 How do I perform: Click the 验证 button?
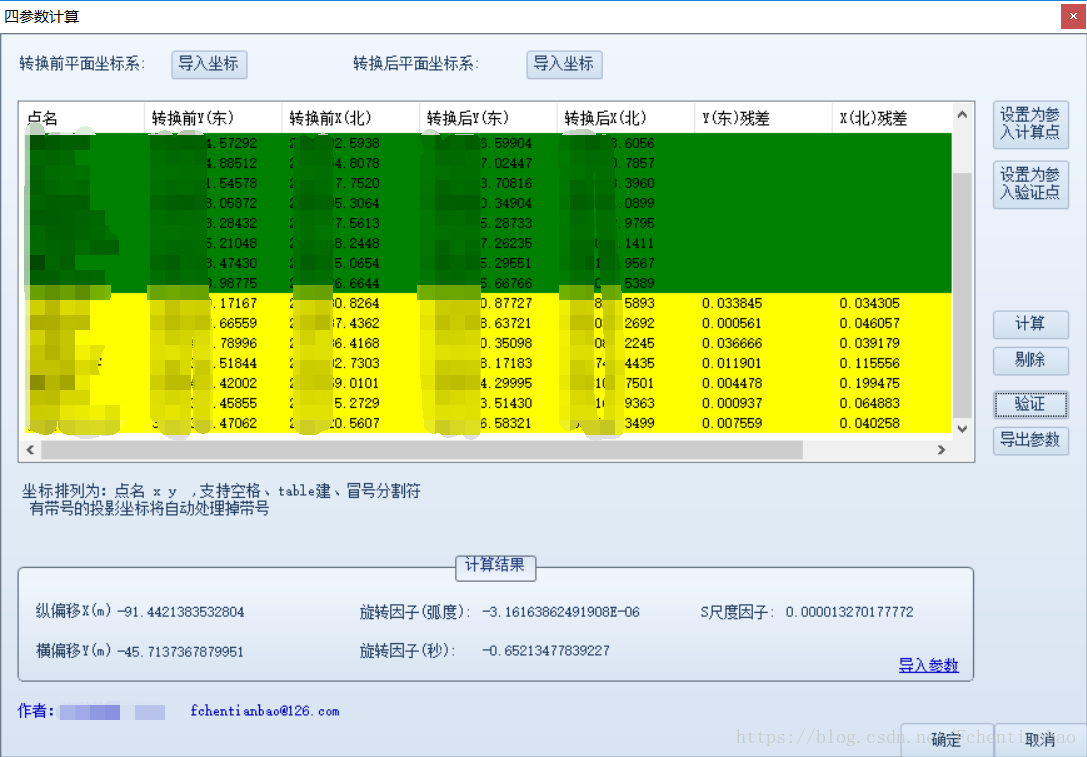(1030, 404)
